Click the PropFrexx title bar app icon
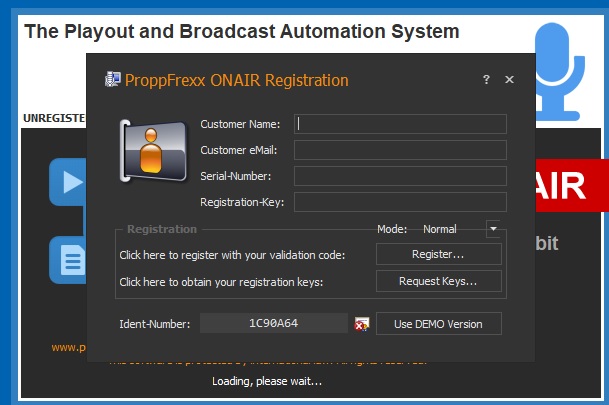Image resolution: width=609 pixels, height=405 pixels. (x=113, y=80)
